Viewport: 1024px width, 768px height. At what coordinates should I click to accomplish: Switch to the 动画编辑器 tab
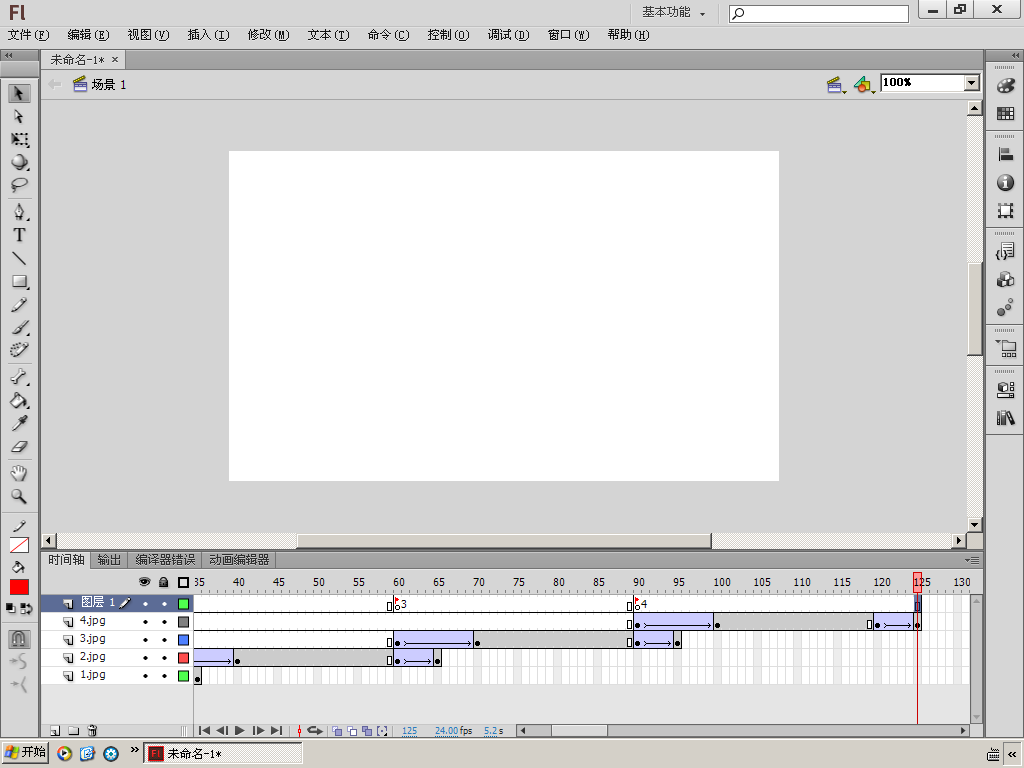point(239,560)
